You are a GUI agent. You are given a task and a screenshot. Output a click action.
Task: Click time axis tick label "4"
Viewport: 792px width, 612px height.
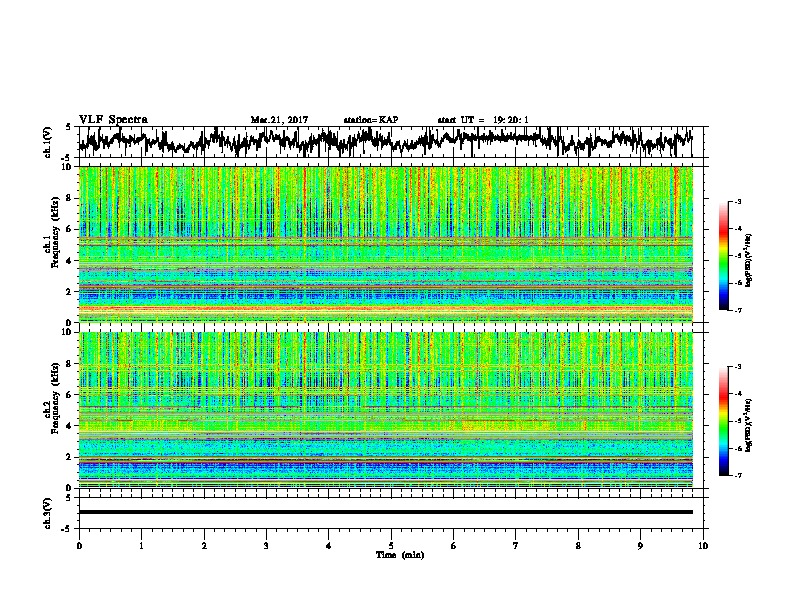click(x=329, y=545)
